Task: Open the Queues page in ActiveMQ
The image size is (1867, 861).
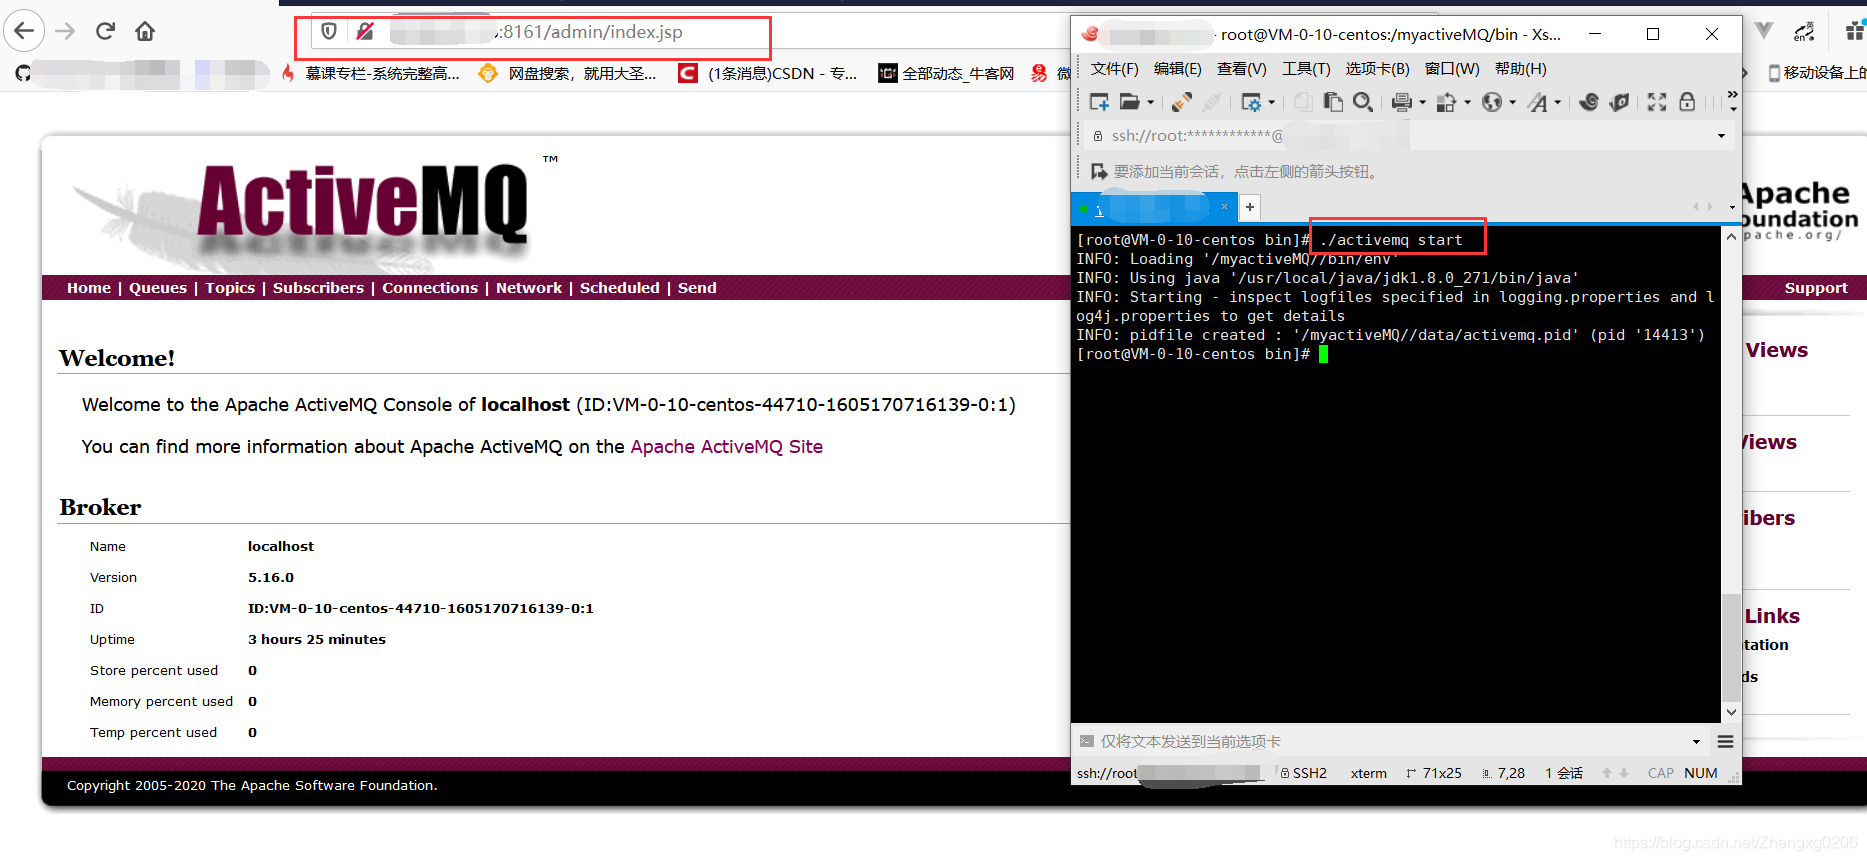Action: 158,288
